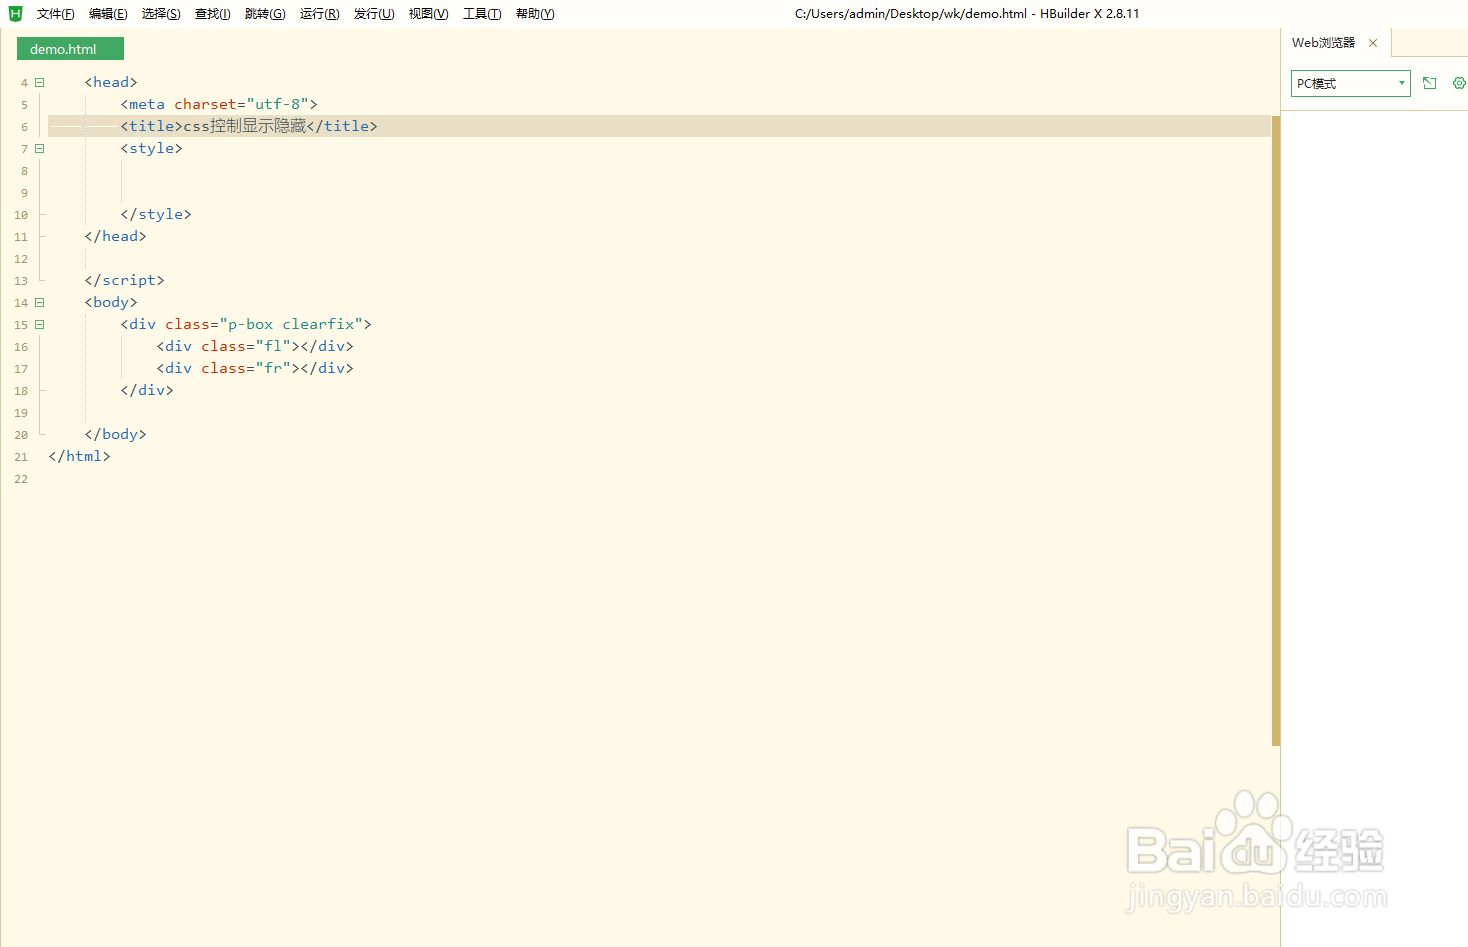Click the "p-box clearfix" class value
Image resolution: width=1468 pixels, height=947 pixels.
(x=291, y=324)
